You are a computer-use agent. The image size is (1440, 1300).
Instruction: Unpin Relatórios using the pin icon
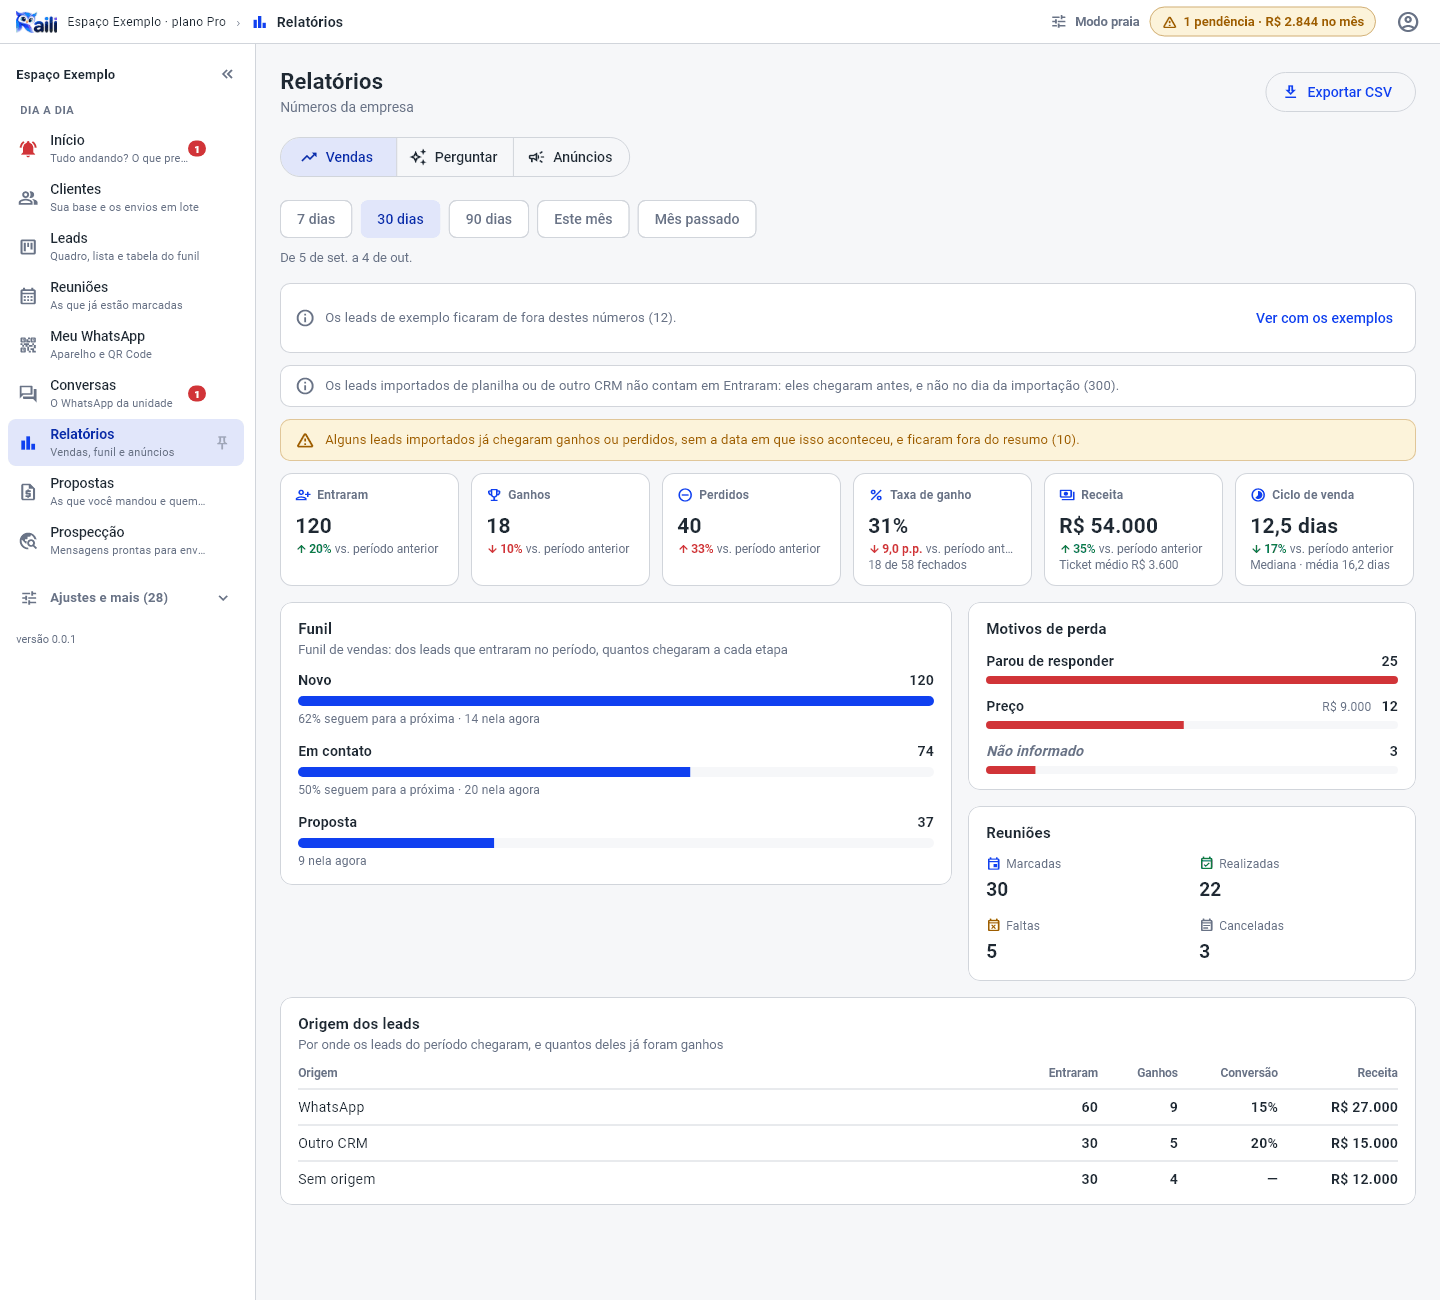[x=222, y=443]
